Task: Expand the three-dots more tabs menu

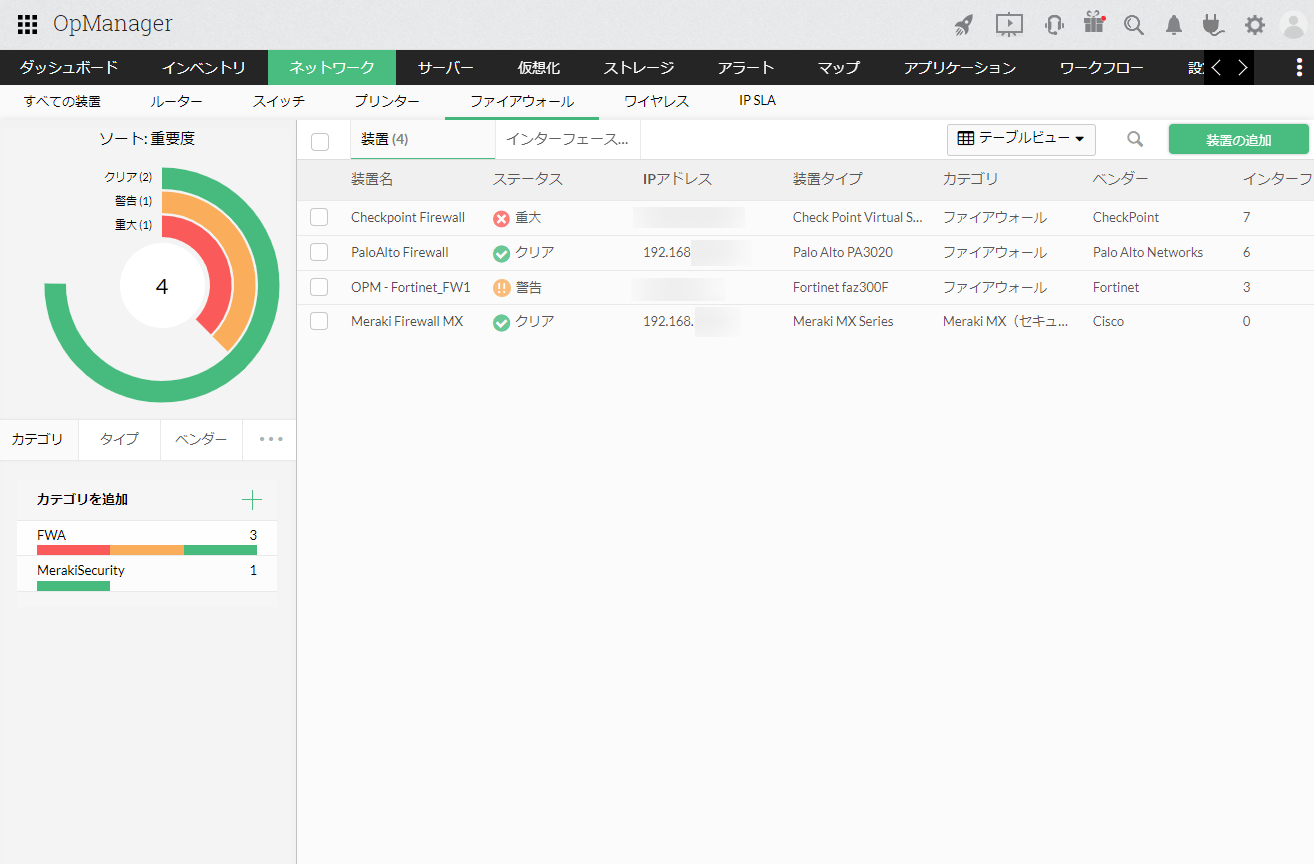Action: coord(270,439)
